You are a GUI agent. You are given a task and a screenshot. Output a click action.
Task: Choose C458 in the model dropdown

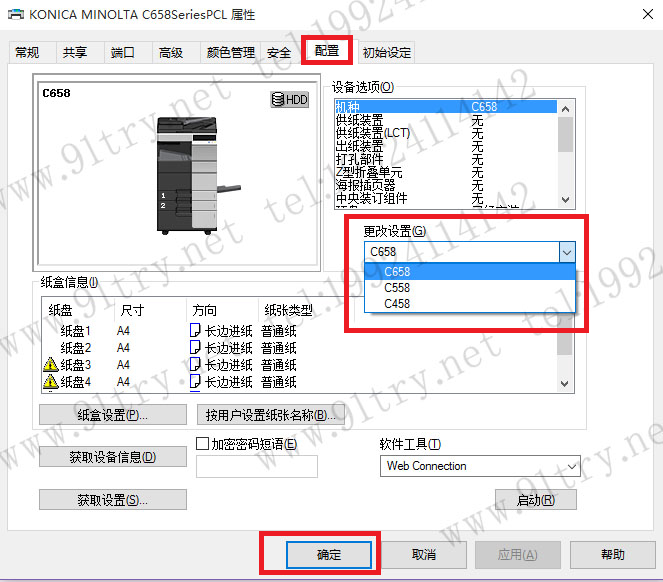tap(397, 303)
